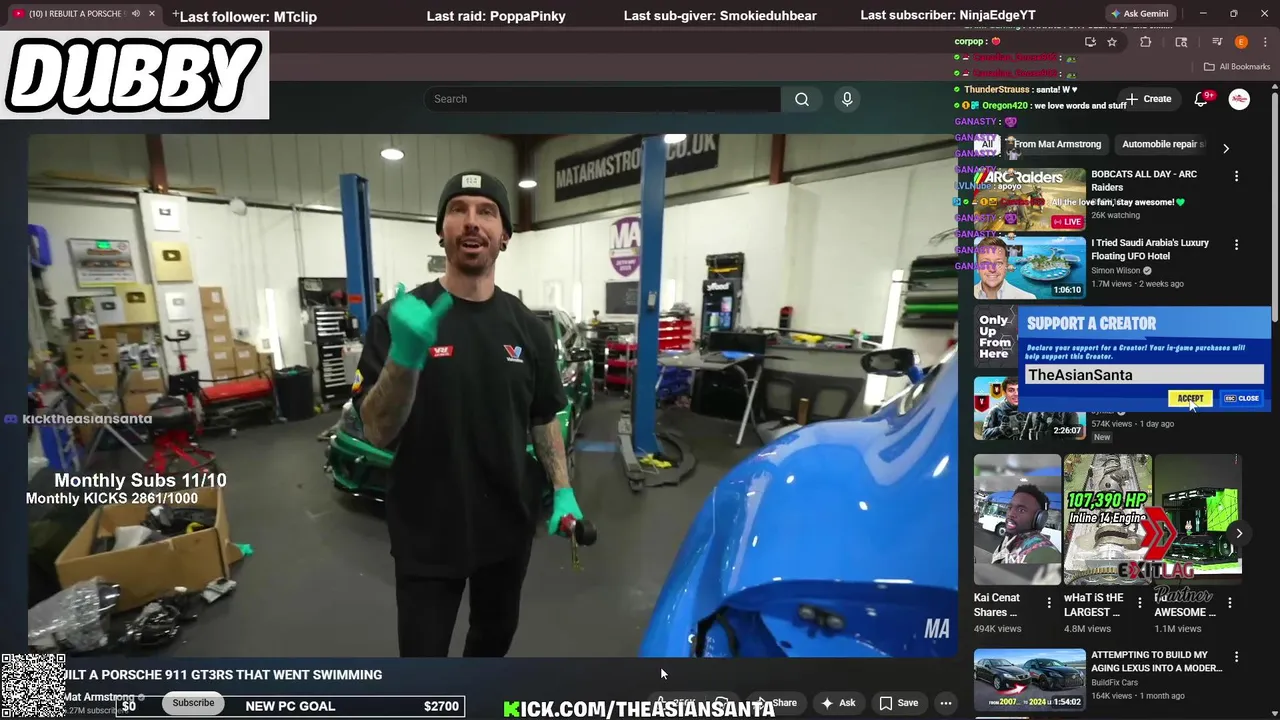Viewport: 1280px width, 720px height.
Task: Activate voice search microphone icon
Action: point(847,99)
